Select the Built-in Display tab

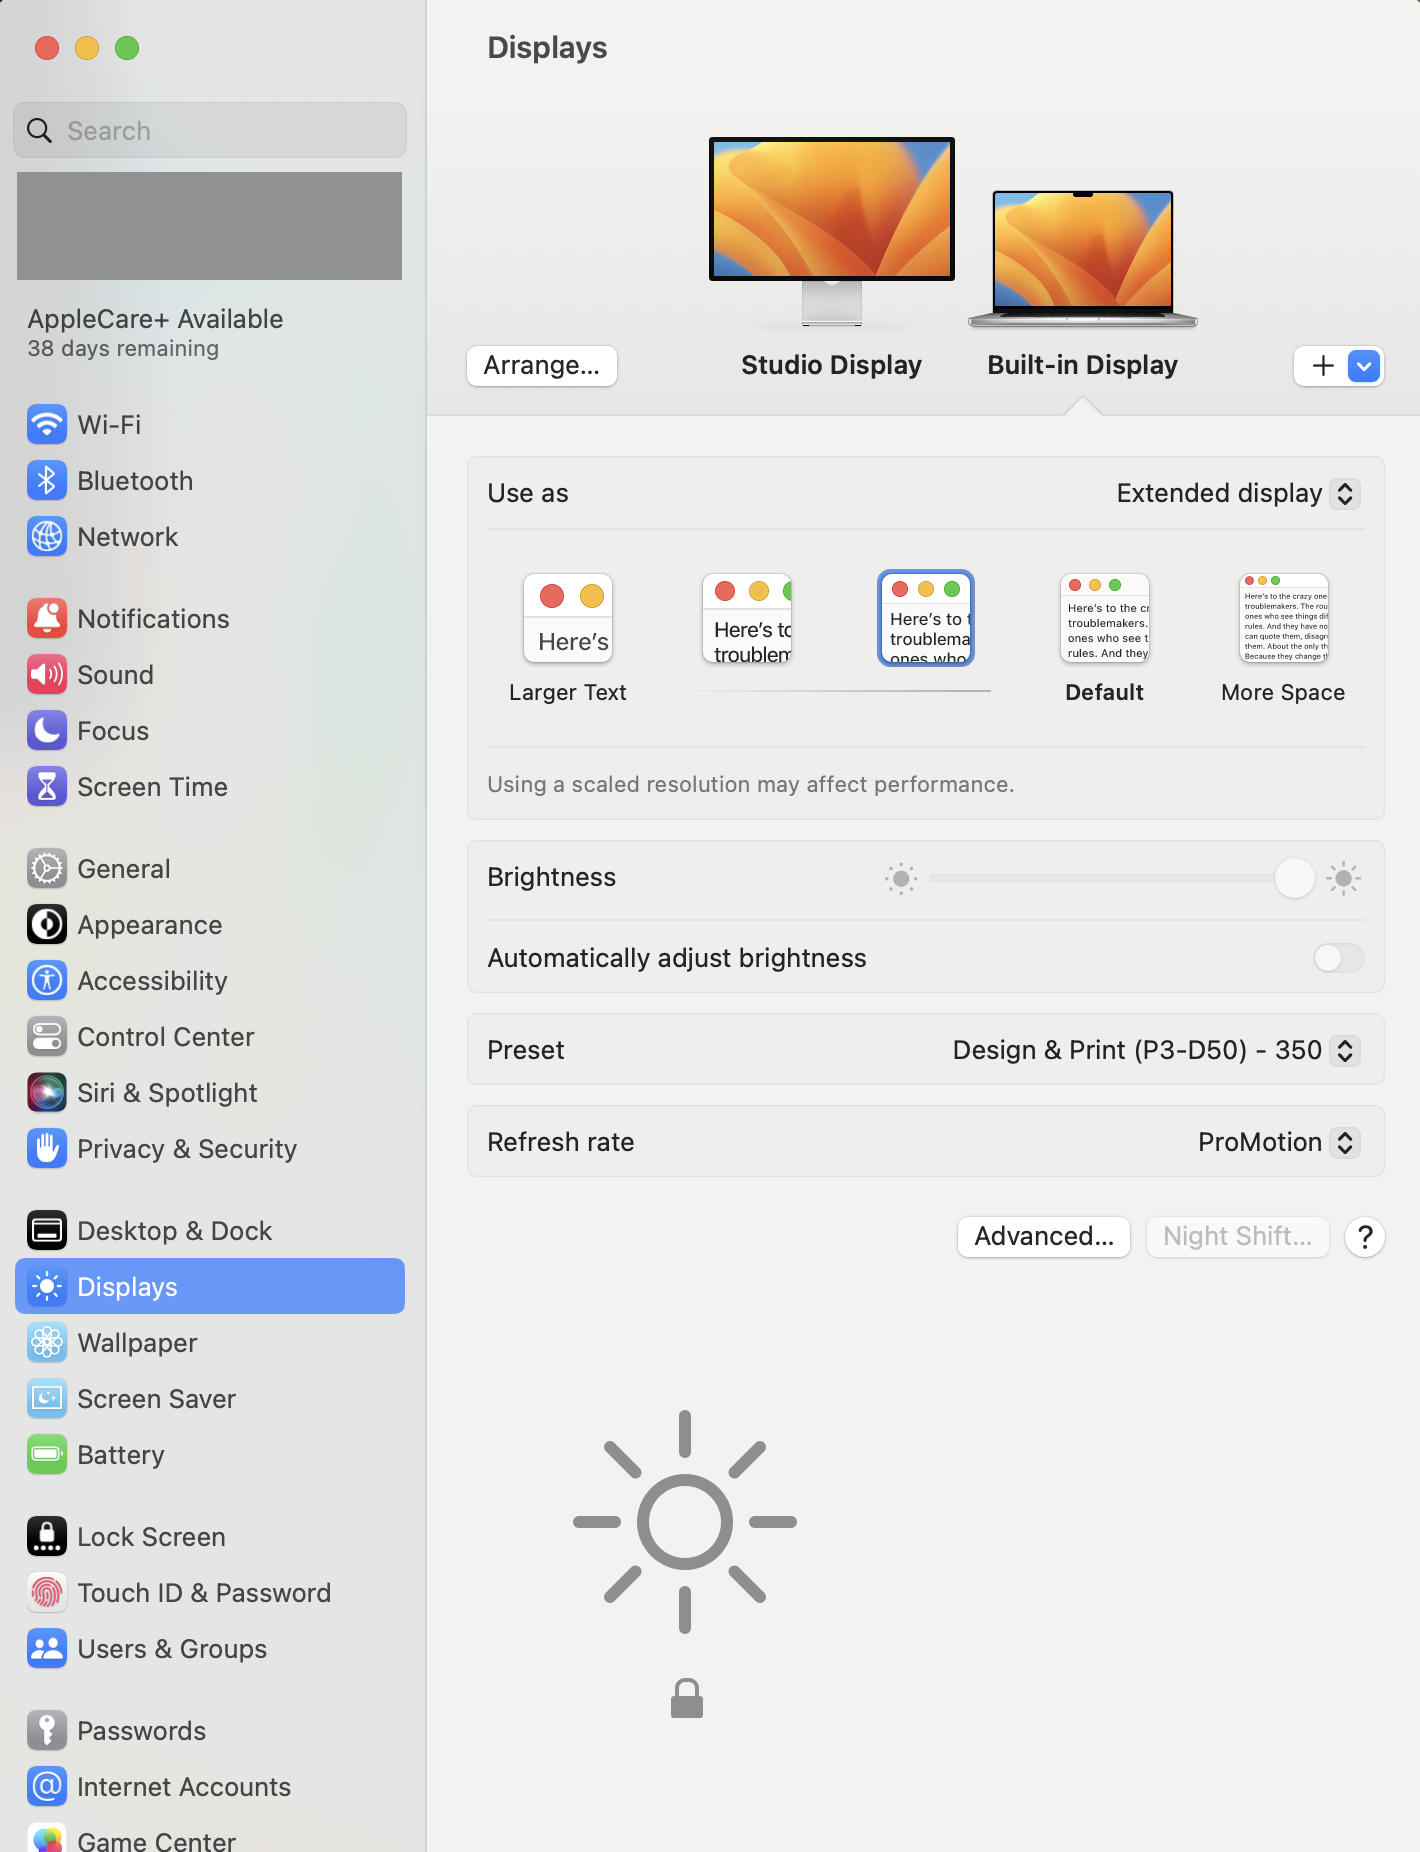(1083, 366)
